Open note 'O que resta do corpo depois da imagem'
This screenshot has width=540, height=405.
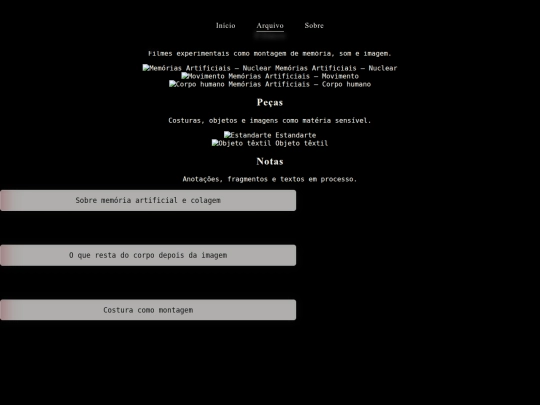click(x=148, y=255)
